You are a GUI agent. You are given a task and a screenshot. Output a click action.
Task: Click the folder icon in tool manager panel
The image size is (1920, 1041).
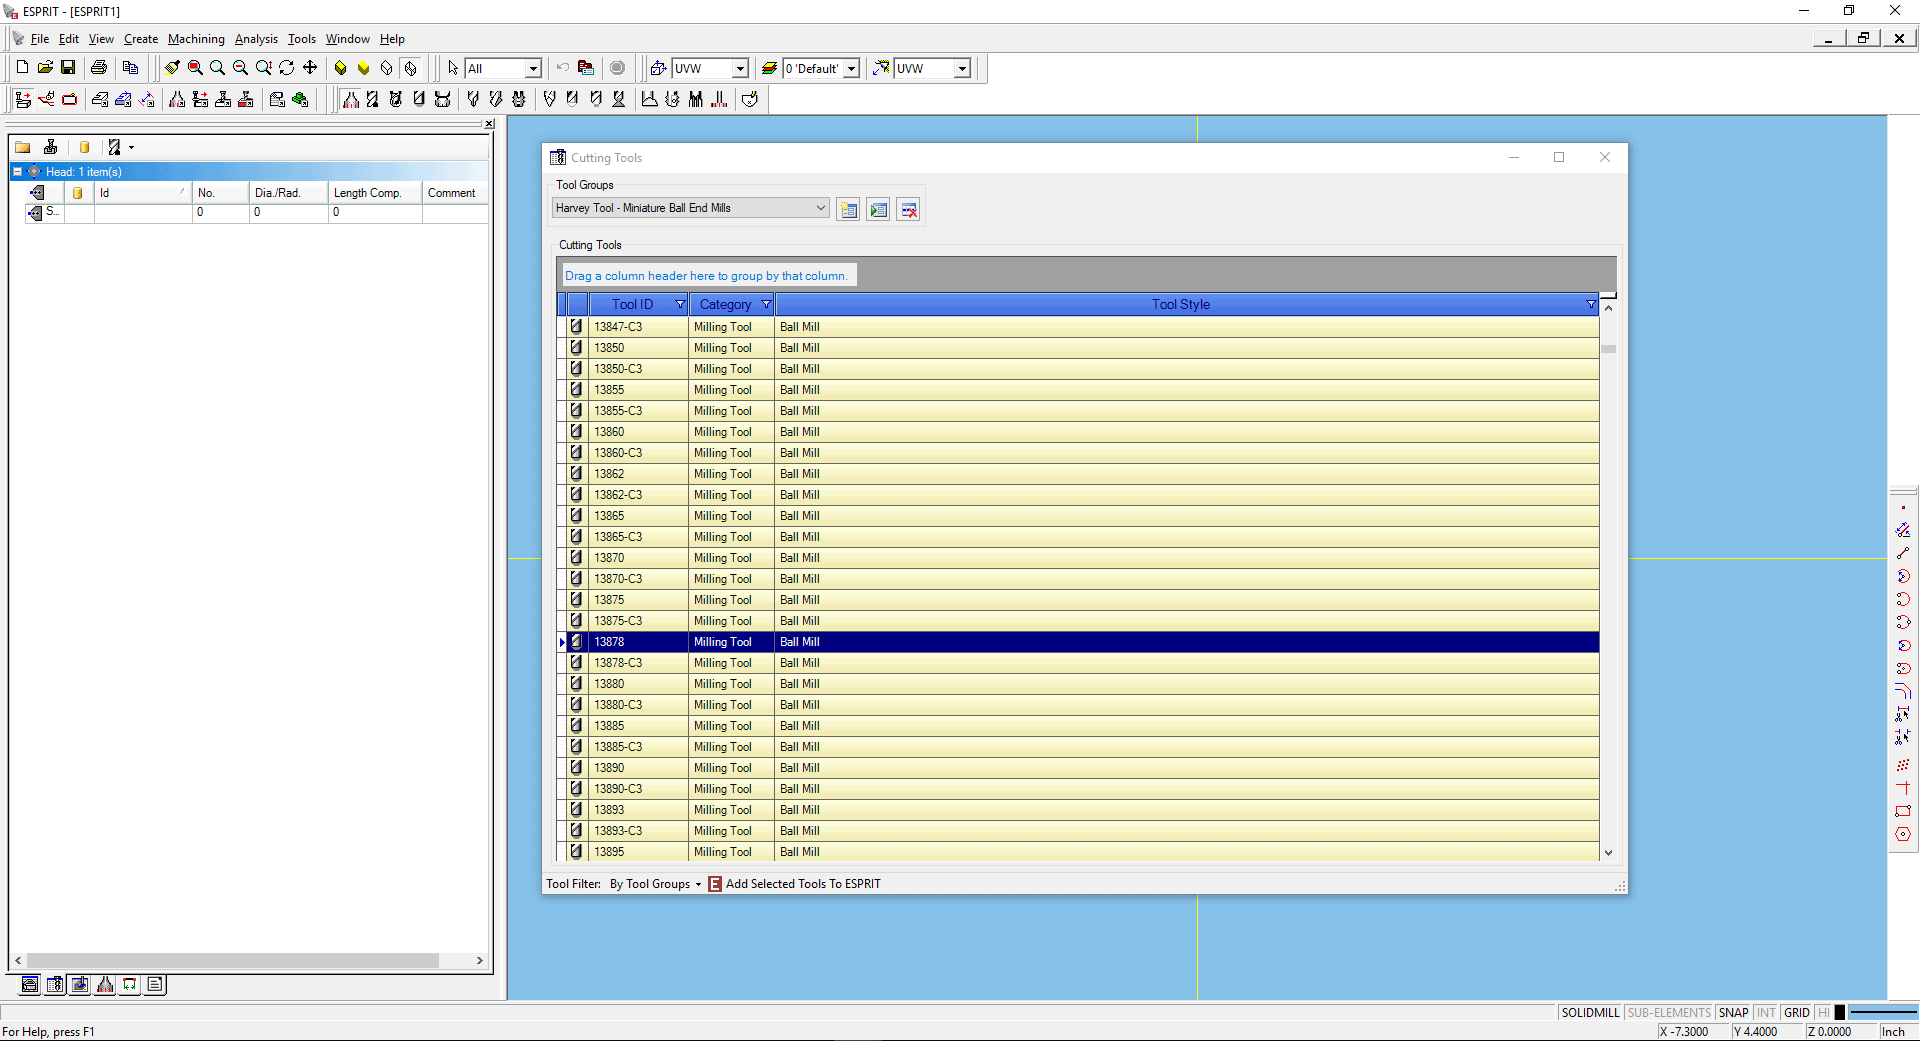point(23,147)
